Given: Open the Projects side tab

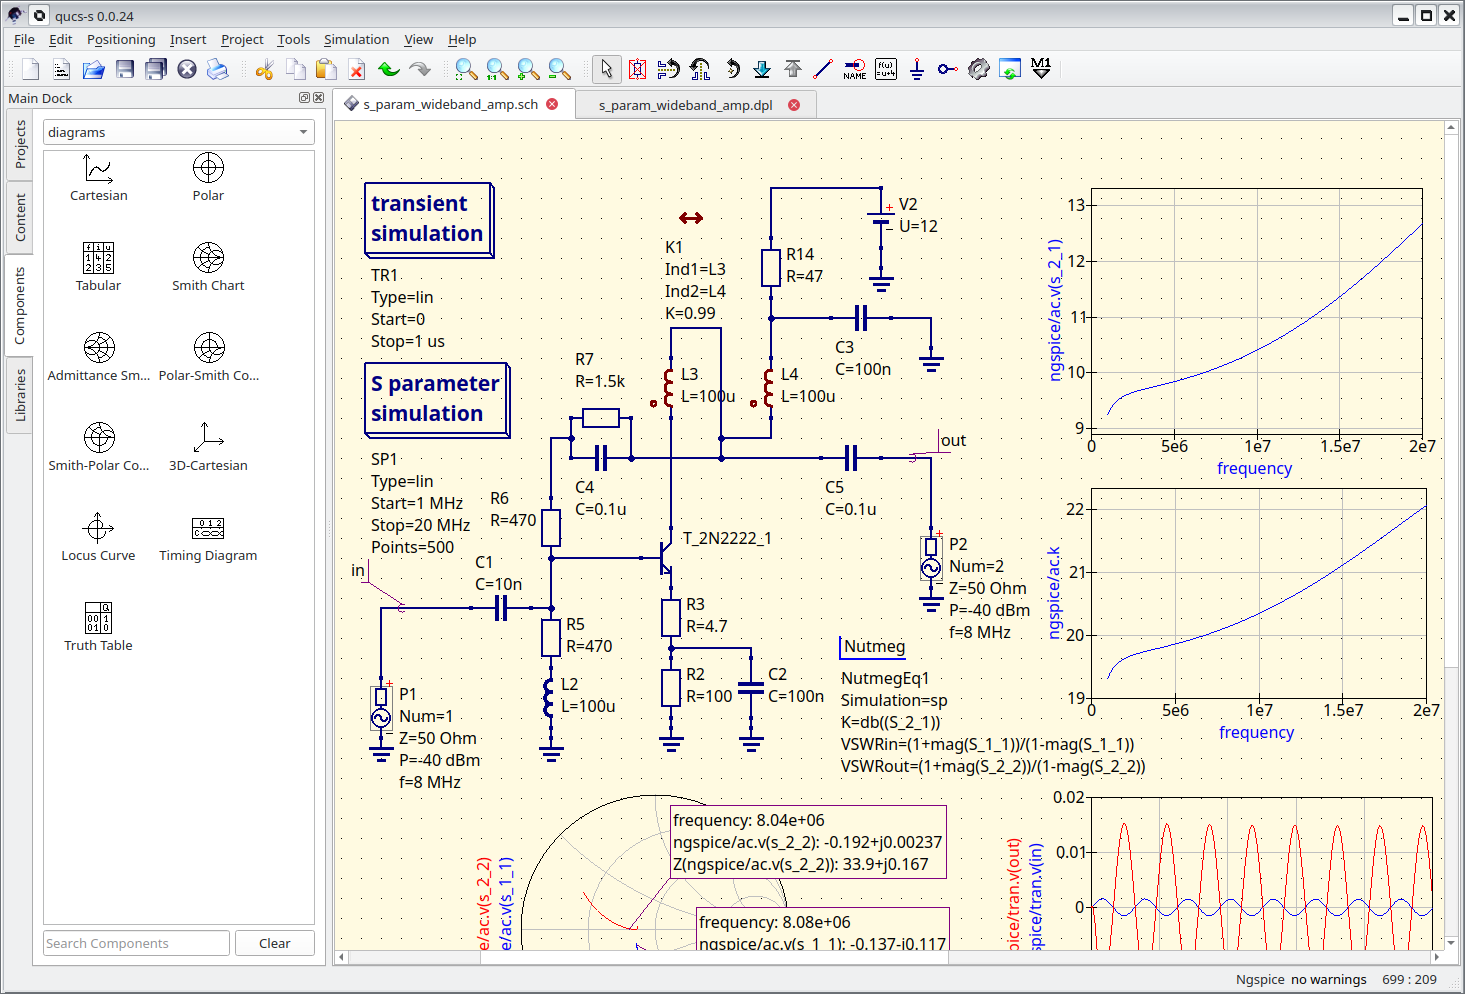Looking at the screenshot, I should 20,145.
